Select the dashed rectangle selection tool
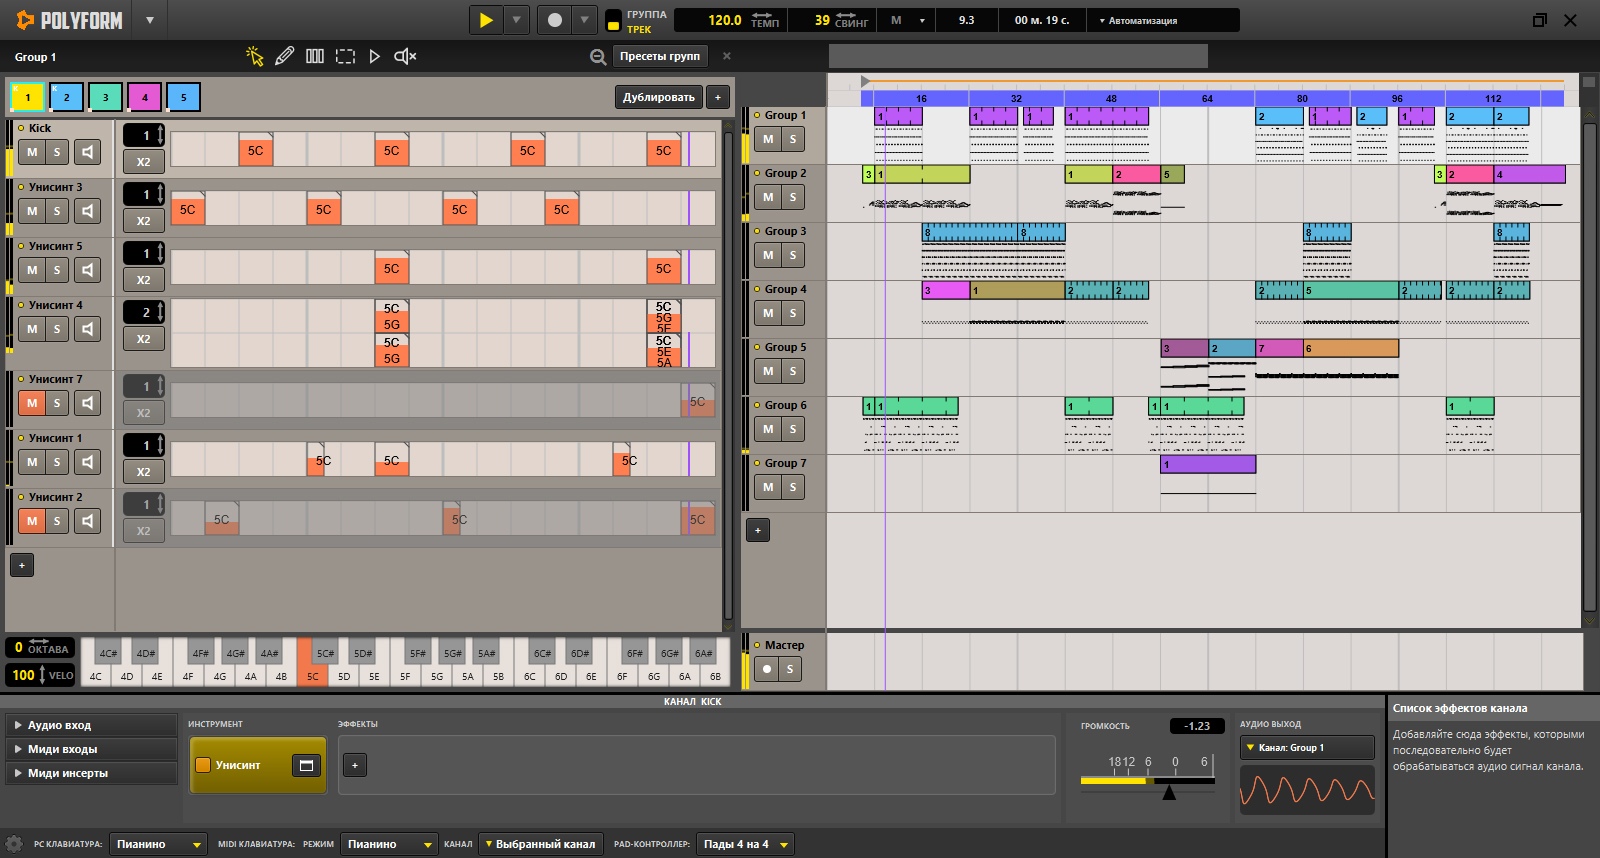 [345, 56]
